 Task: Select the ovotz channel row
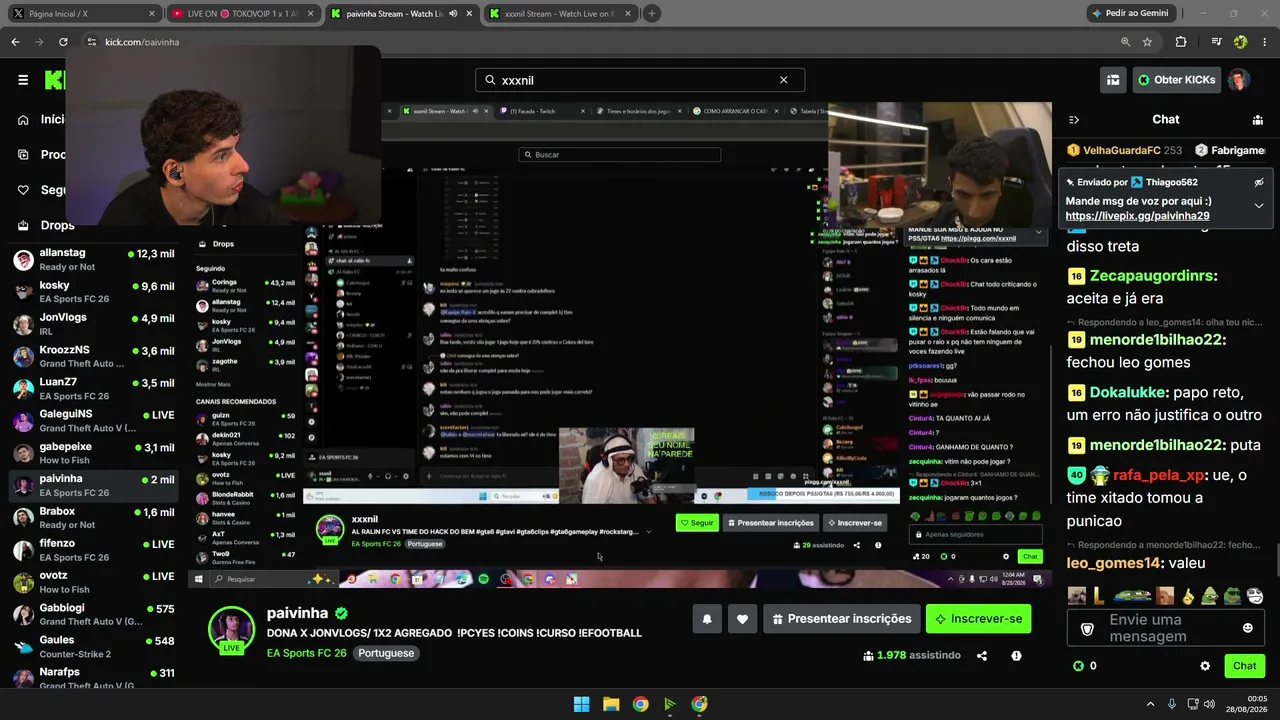coord(94,582)
